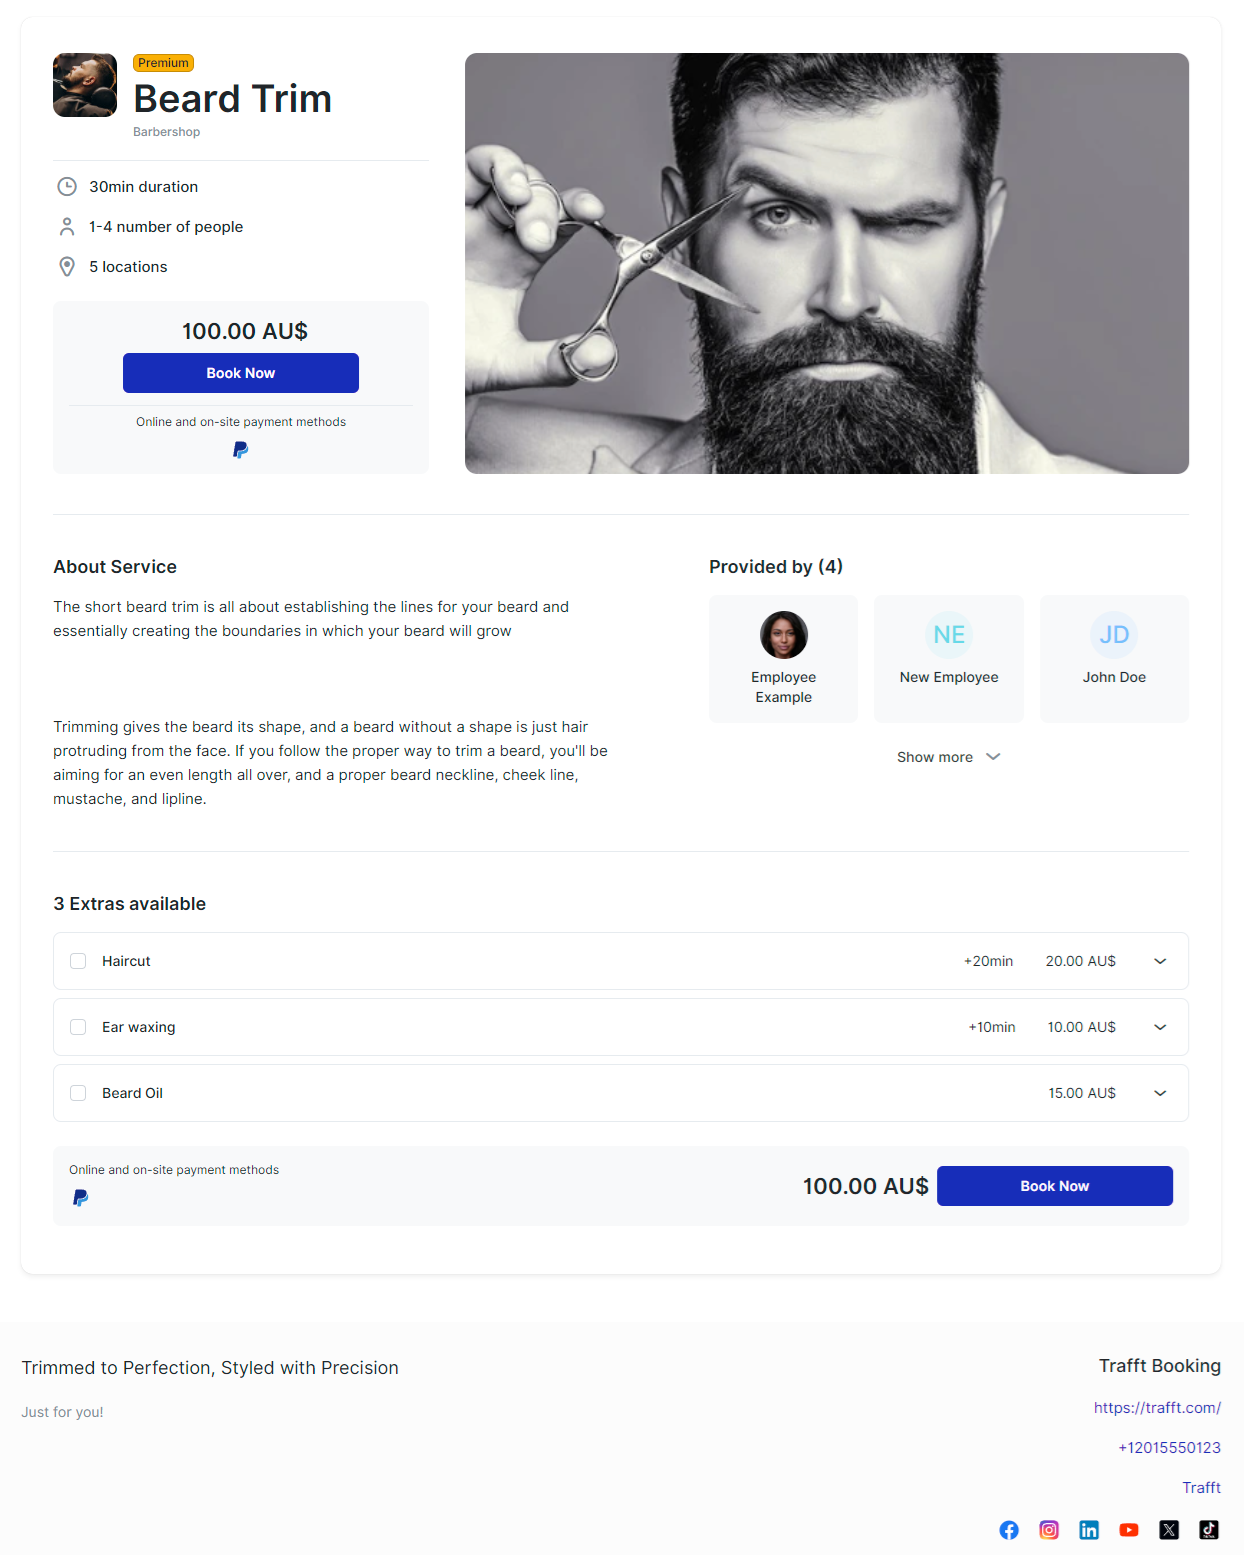The image size is (1244, 1555).
Task: Select the John Doe provider card
Action: tap(1114, 659)
